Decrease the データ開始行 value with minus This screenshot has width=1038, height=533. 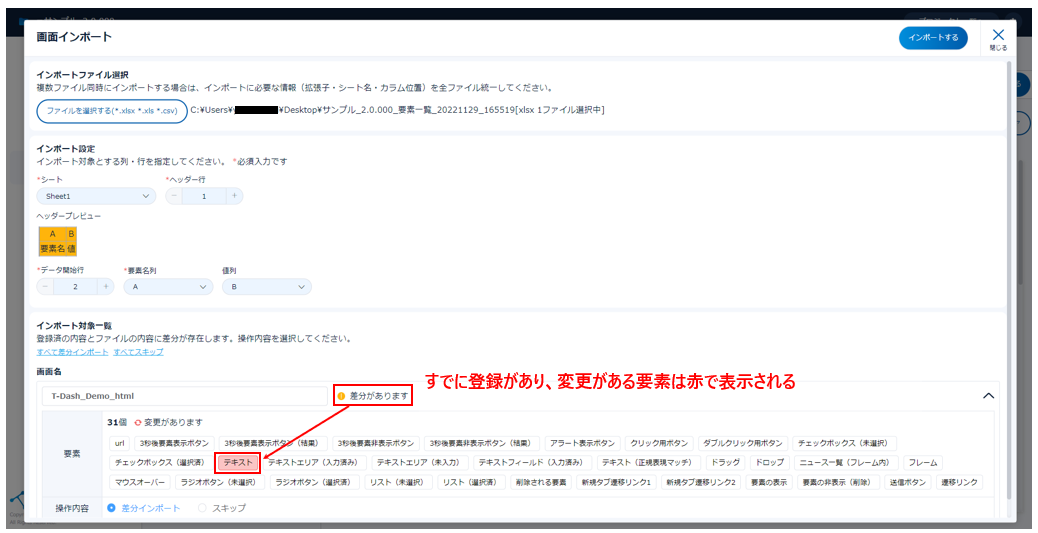point(45,287)
